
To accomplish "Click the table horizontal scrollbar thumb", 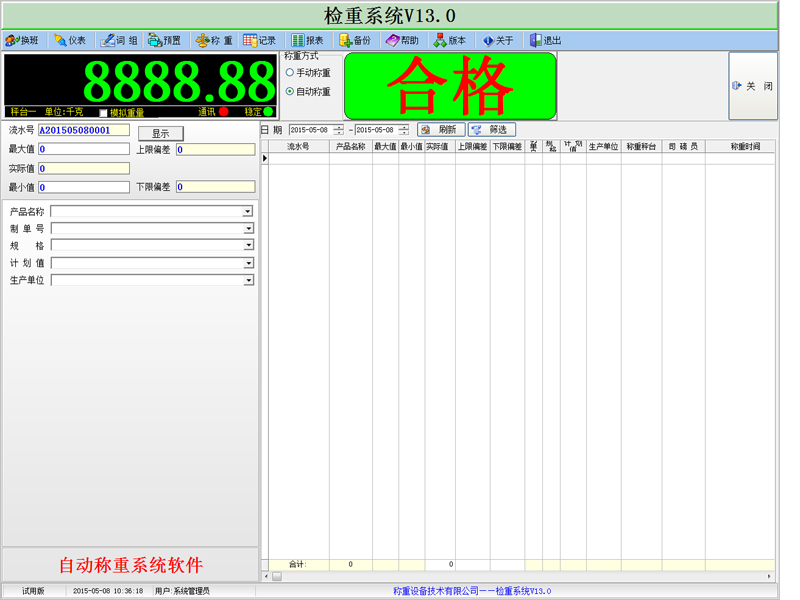I will (x=277, y=577).
